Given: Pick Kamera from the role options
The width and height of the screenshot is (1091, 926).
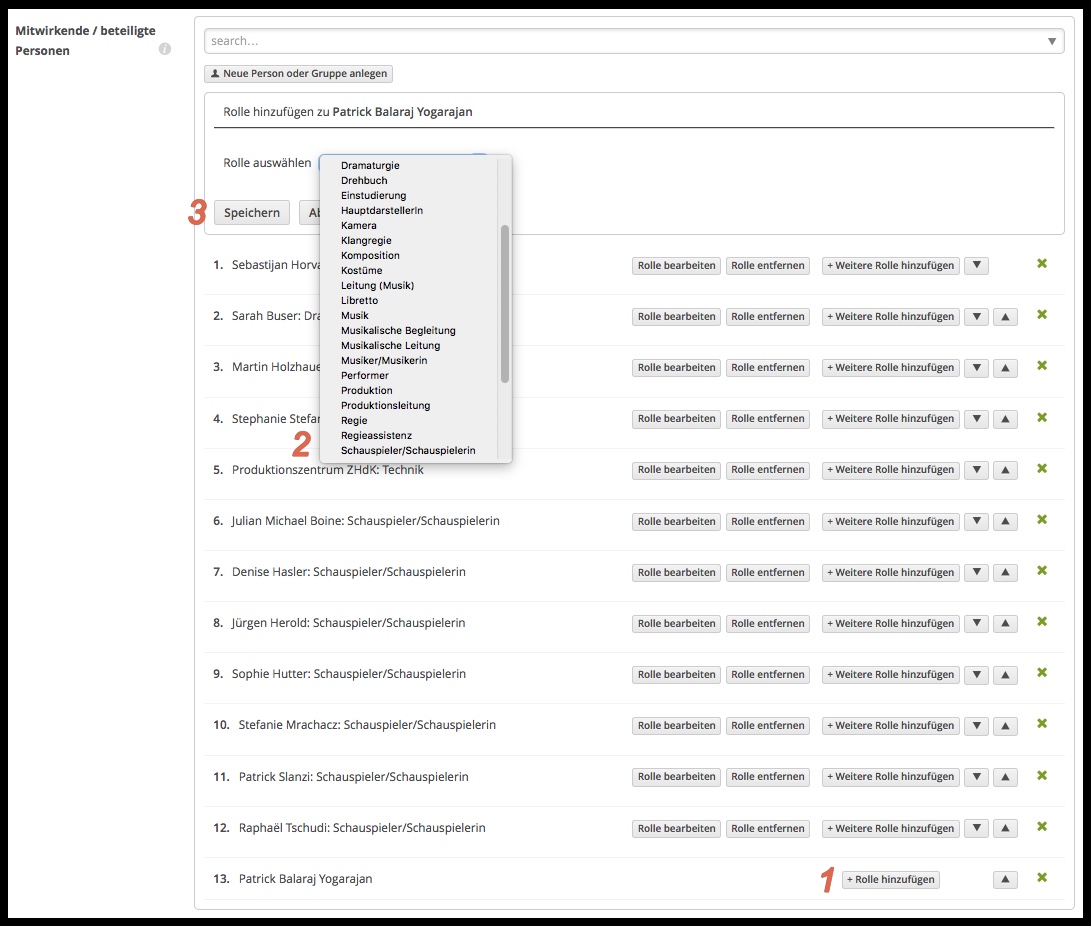Looking at the screenshot, I should pos(359,226).
